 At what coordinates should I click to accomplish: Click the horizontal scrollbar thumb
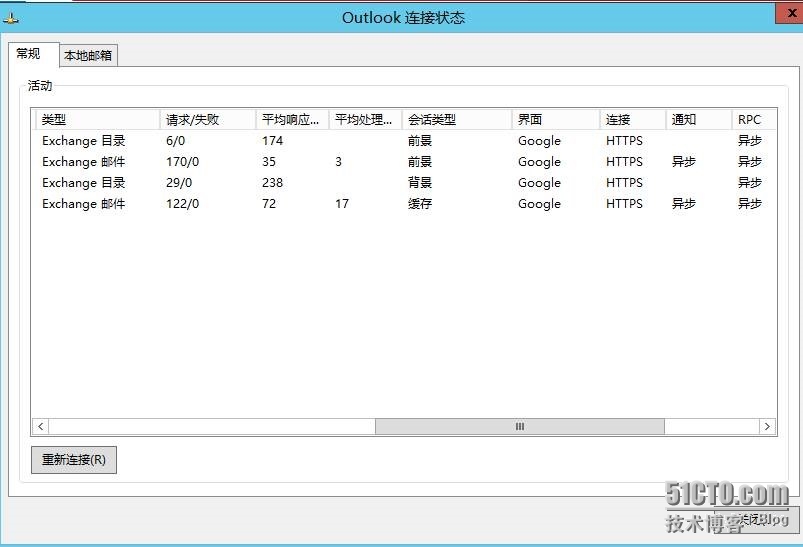pos(520,426)
